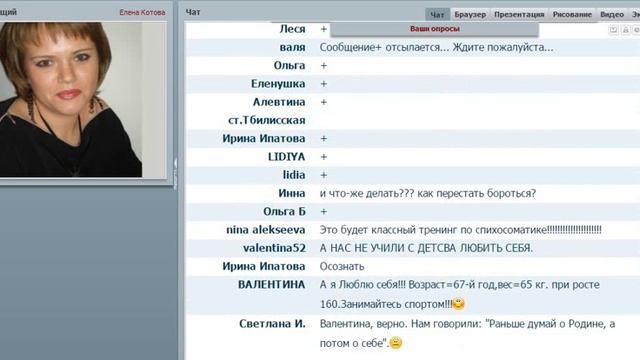This screenshot has height=360, width=640.
Task: Click the collapse handle between the panels
Action: [175, 173]
